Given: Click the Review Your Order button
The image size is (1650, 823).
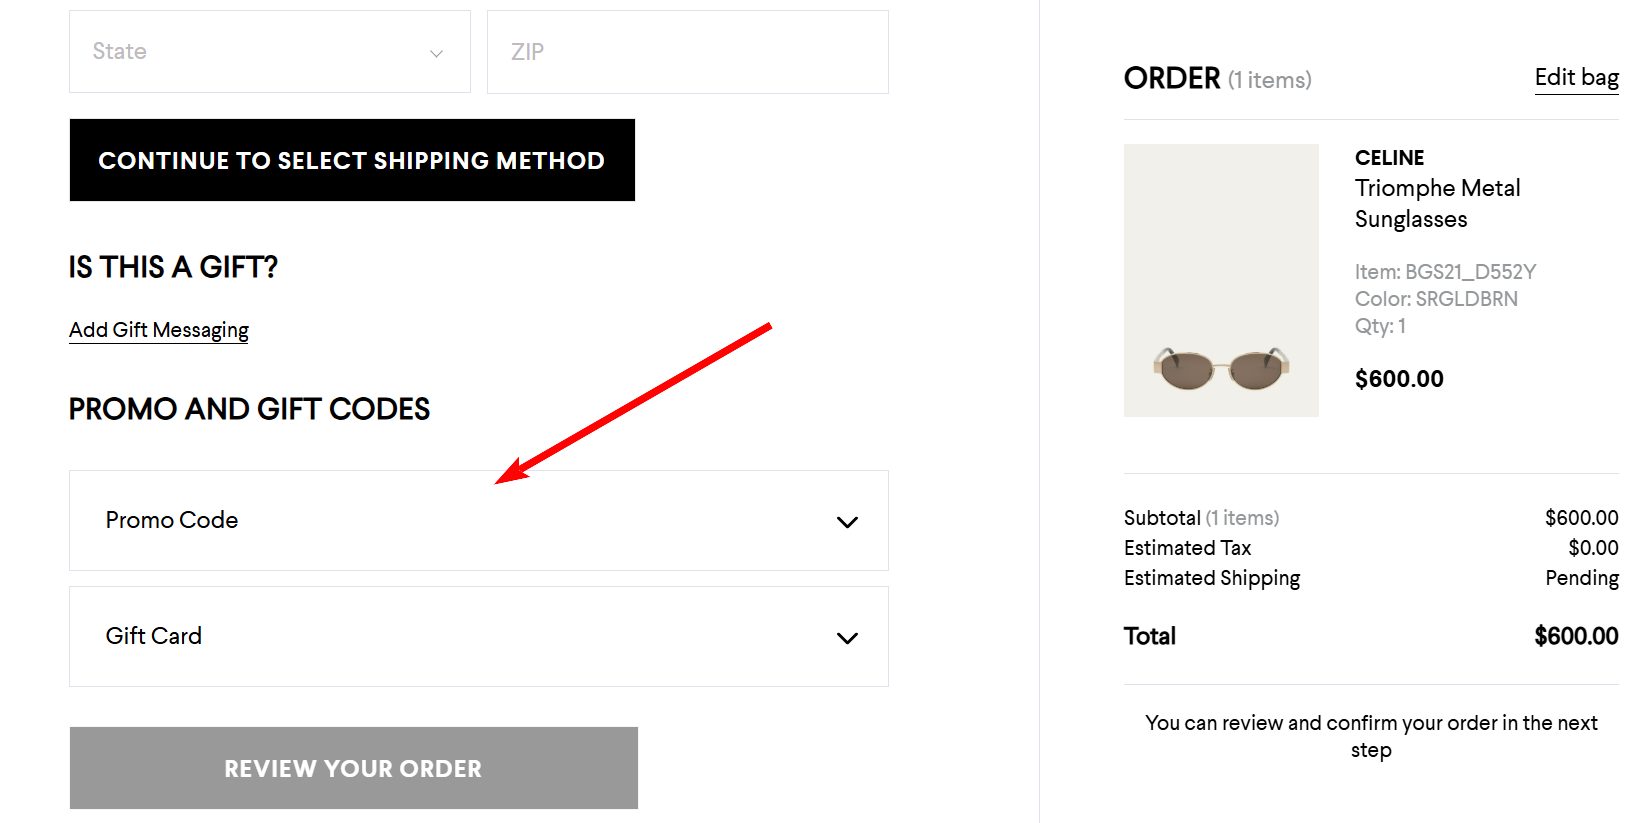Looking at the screenshot, I should point(353,768).
